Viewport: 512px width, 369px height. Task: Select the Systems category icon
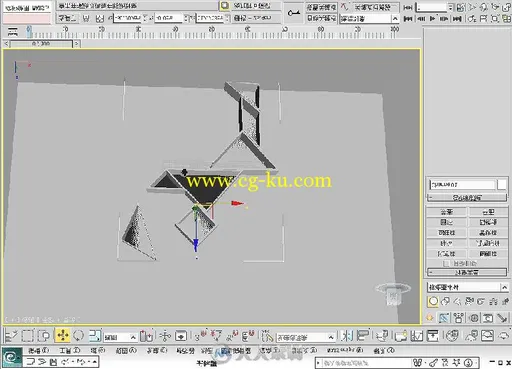click(x=505, y=301)
